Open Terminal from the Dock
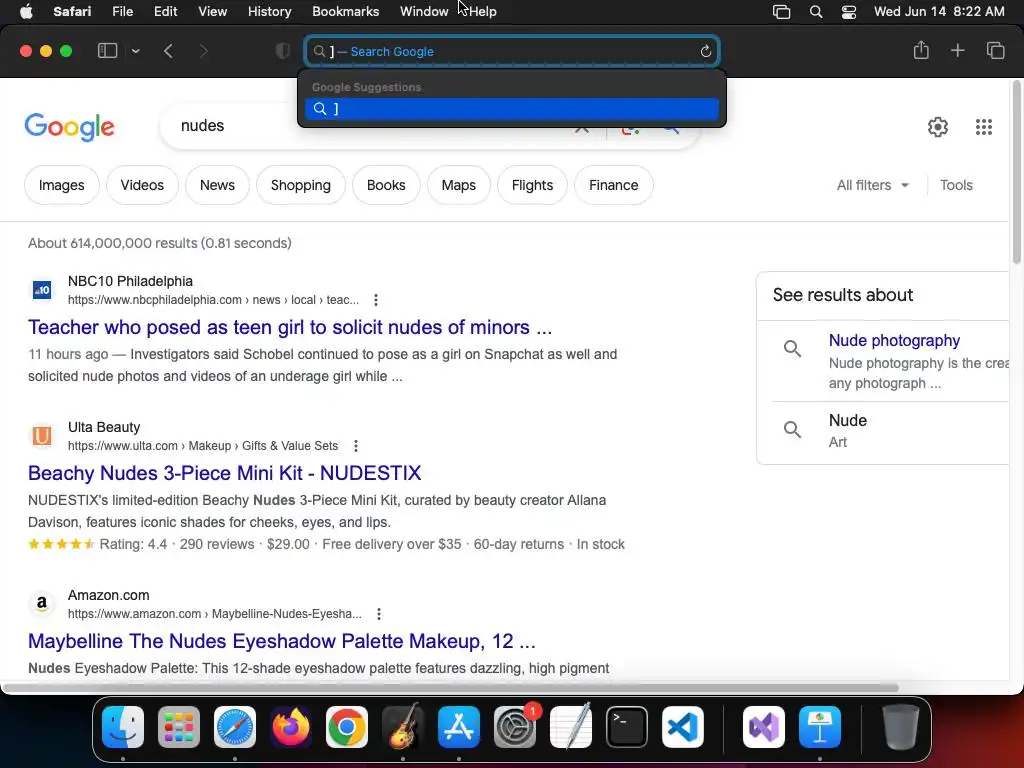The image size is (1024, 768). click(627, 727)
